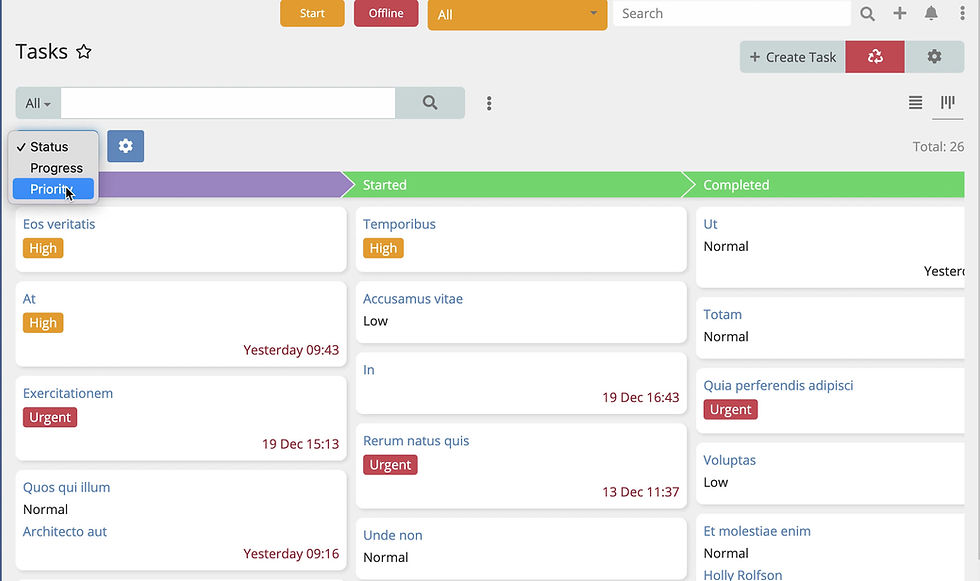Click the Offline button
Viewport: 980px width, 581px height.
pos(386,13)
